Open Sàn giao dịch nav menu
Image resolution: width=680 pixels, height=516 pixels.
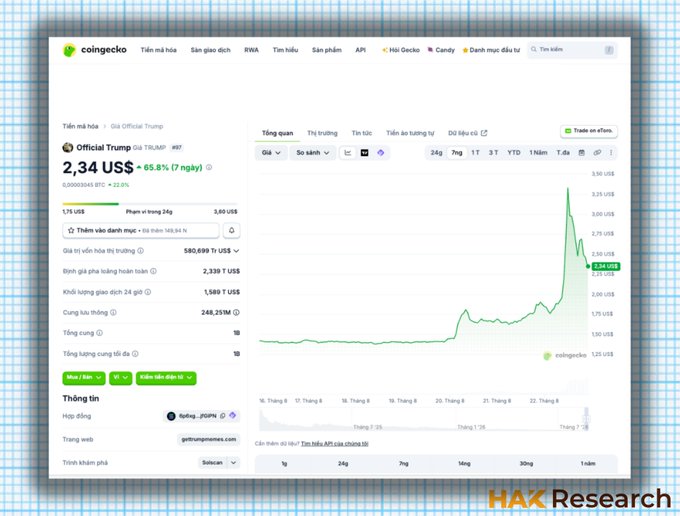210,50
